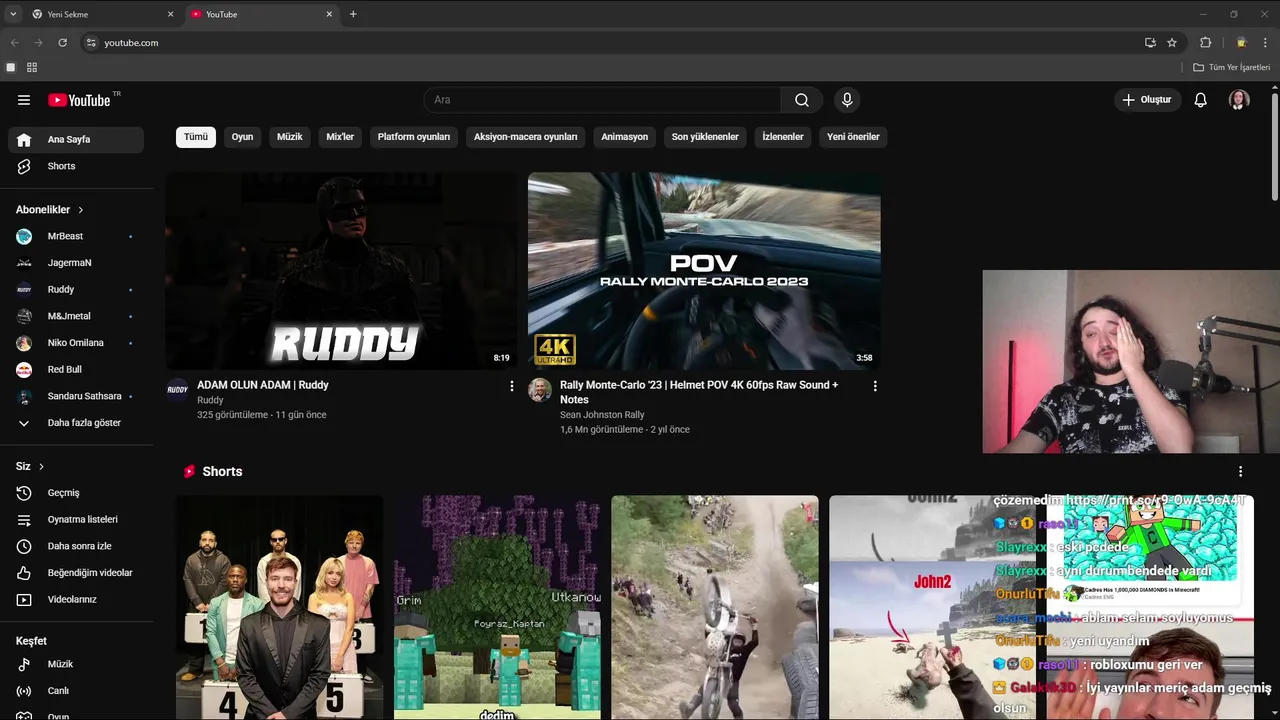The image size is (1280, 720).
Task: Expand the Abonelikler section arrow
Action: pyautogui.click(x=81, y=210)
